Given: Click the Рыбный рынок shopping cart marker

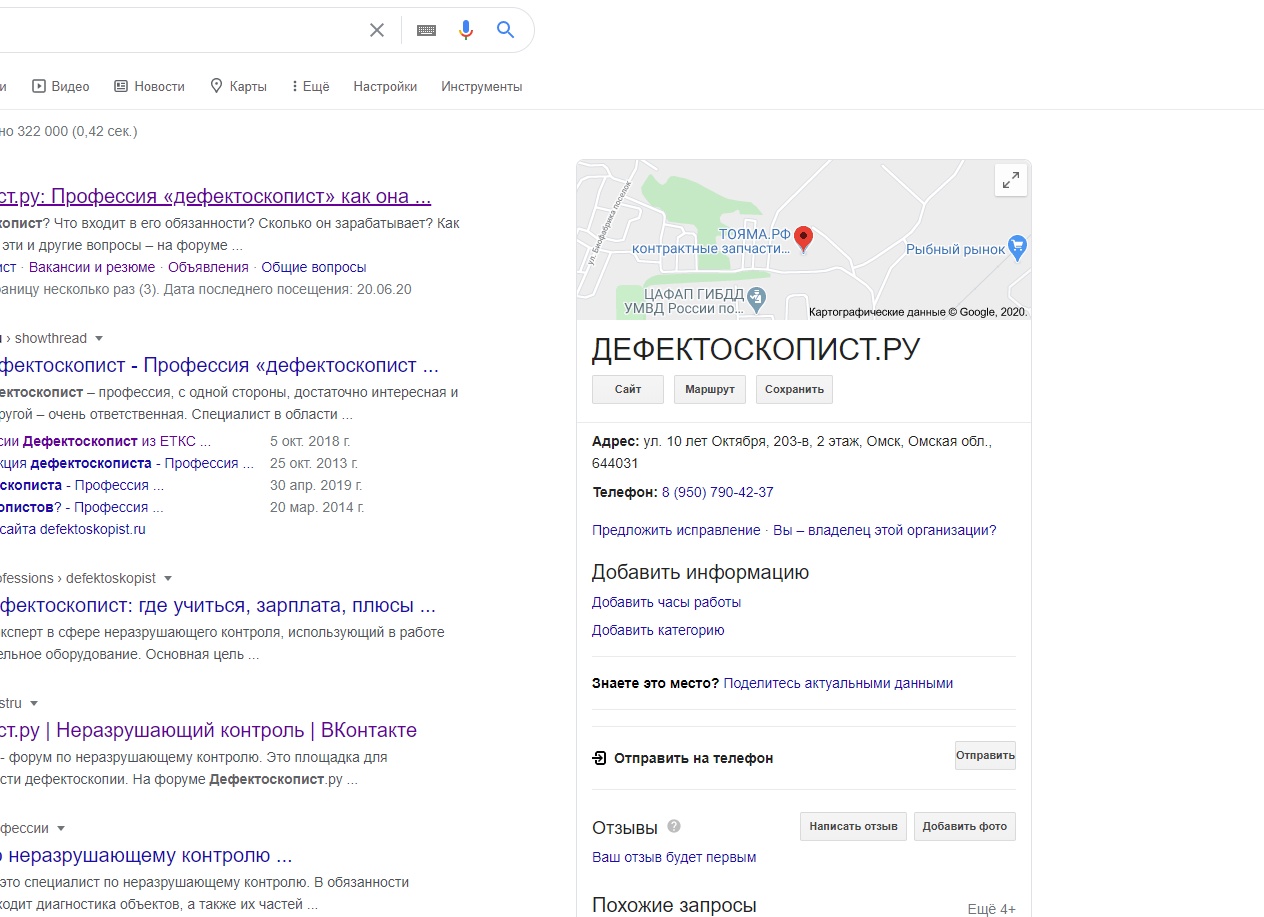Looking at the screenshot, I should 1018,247.
